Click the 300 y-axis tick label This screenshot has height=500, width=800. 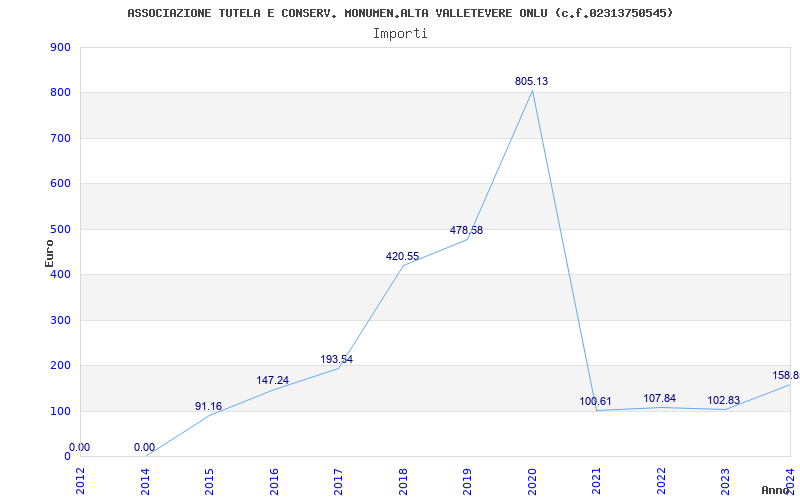[60, 320]
